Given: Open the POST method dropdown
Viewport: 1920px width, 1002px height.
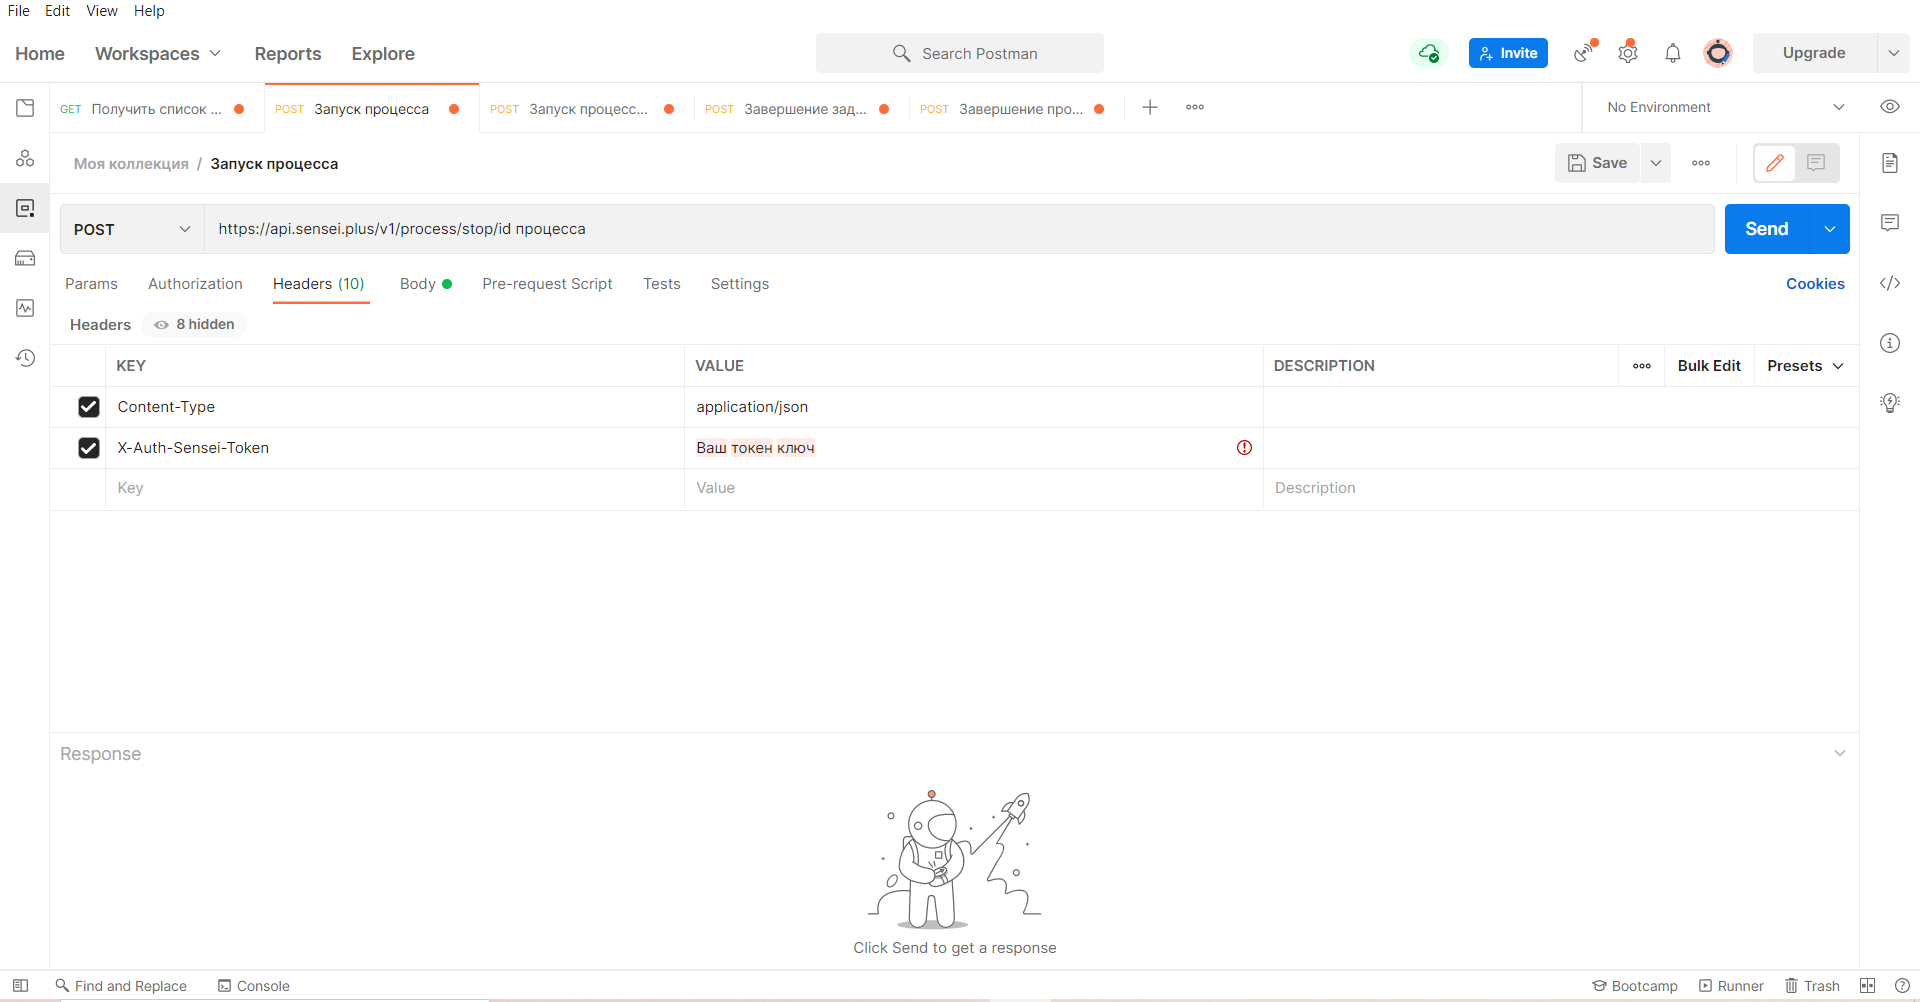Looking at the screenshot, I should coord(132,229).
